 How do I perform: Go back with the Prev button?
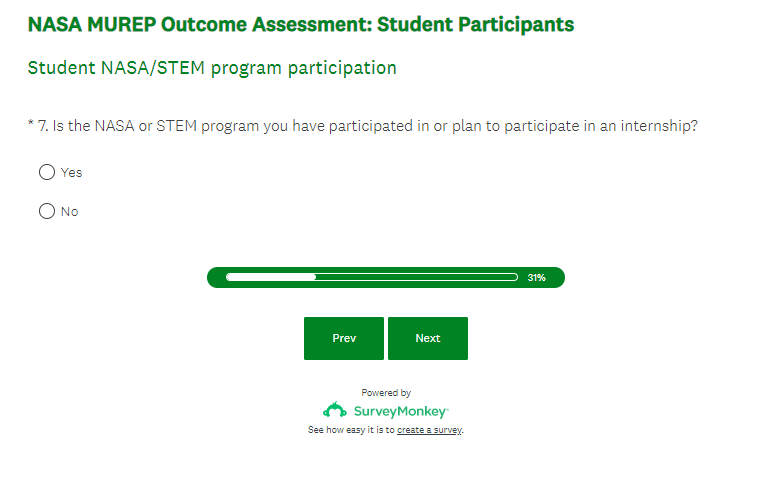(344, 338)
